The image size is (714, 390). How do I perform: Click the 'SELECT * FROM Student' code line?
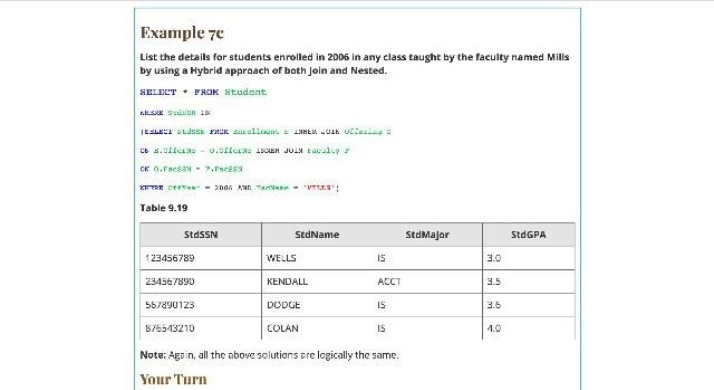pos(203,92)
